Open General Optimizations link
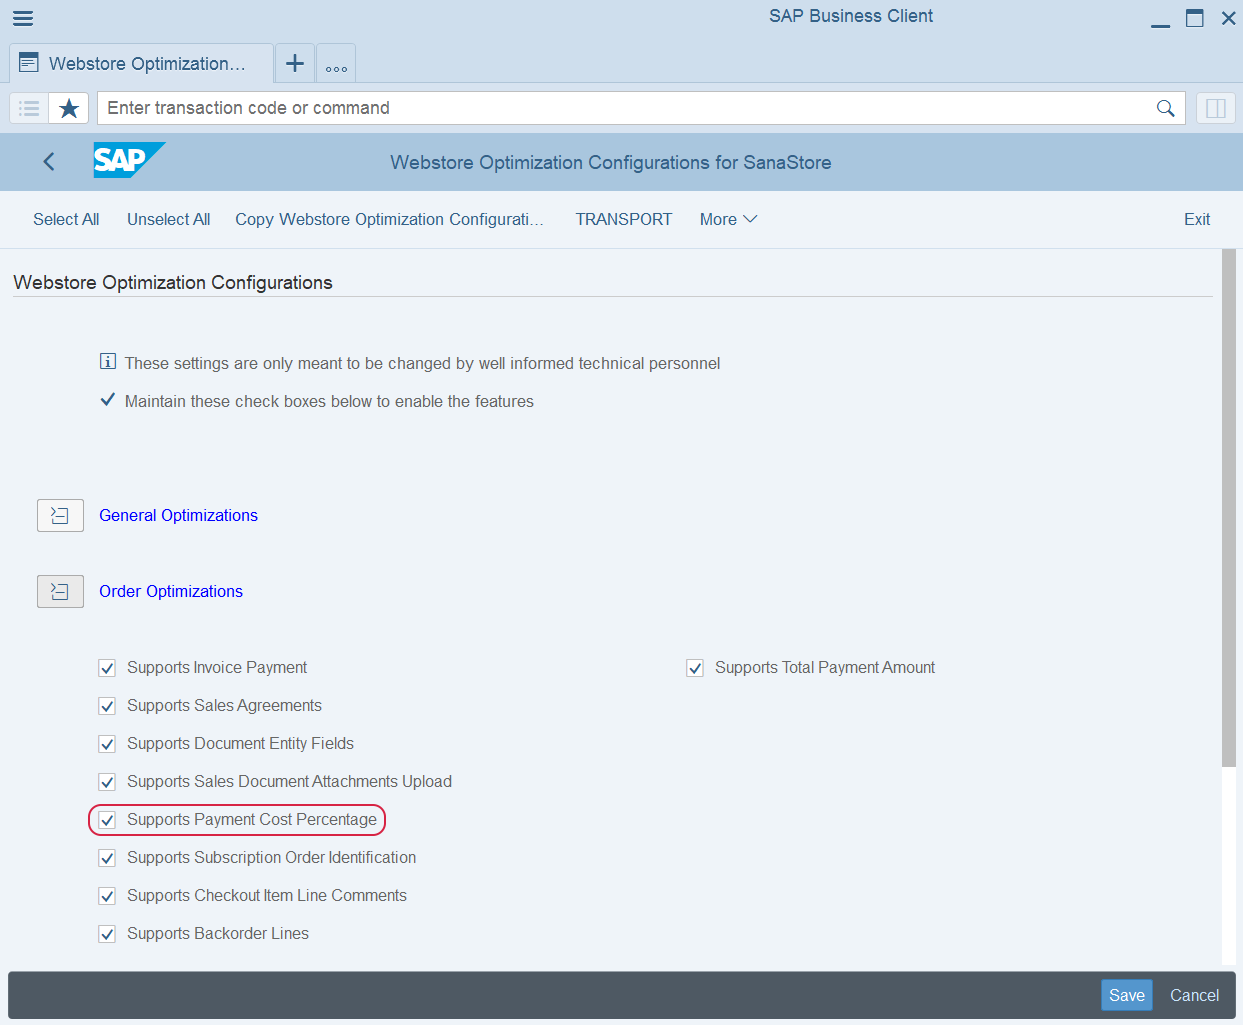1243x1025 pixels. tap(178, 515)
